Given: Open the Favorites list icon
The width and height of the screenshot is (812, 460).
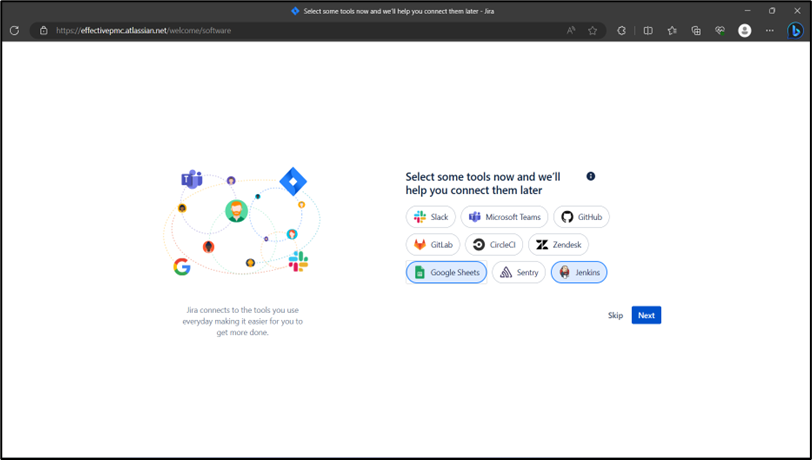Looking at the screenshot, I should click(x=672, y=31).
